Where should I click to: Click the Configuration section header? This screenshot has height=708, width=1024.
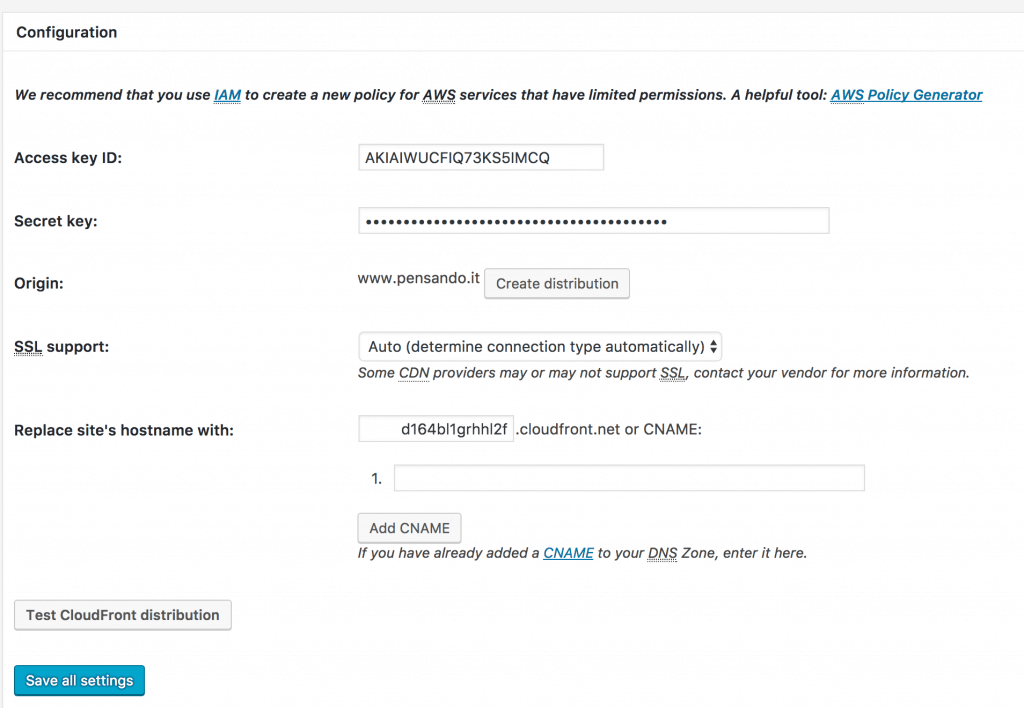pos(66,32)
